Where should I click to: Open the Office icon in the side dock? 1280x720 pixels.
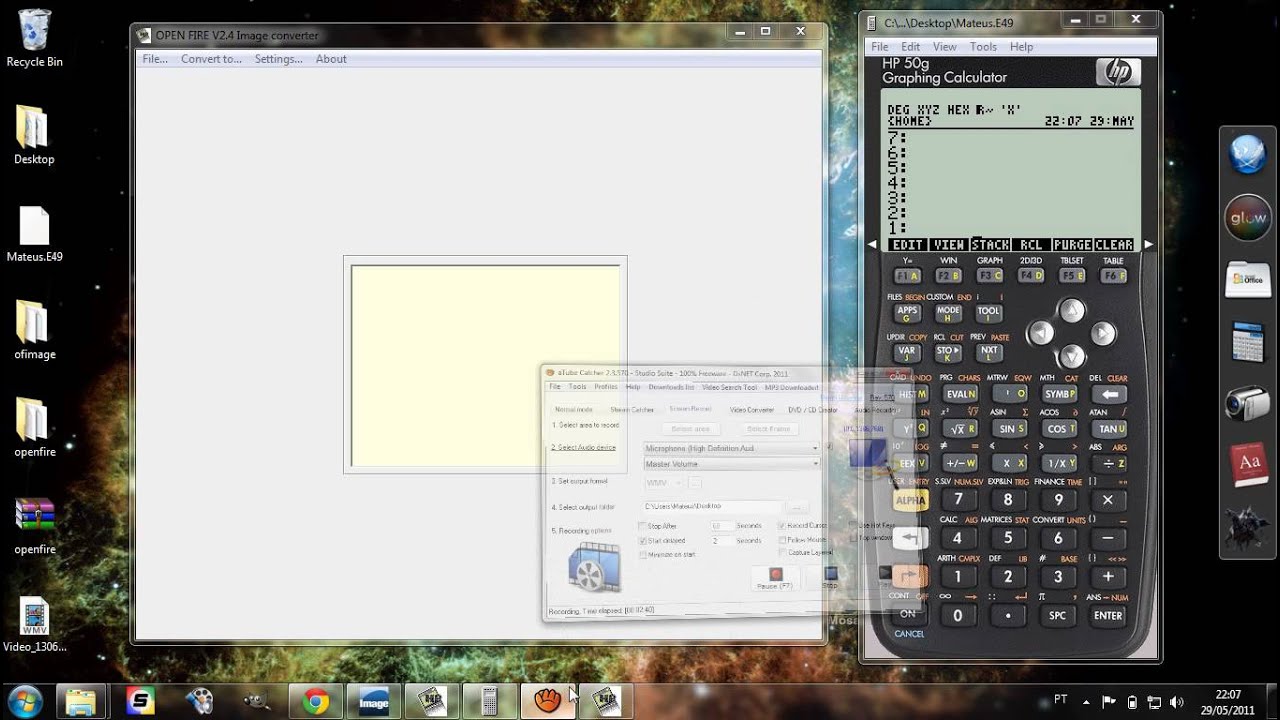click(1247, 279)
